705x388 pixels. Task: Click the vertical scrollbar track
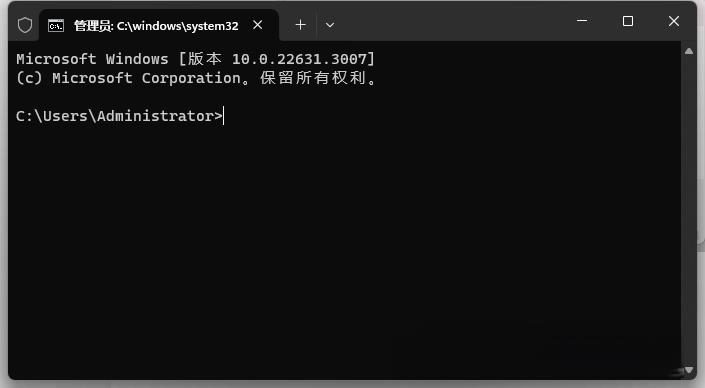[688, 210]
